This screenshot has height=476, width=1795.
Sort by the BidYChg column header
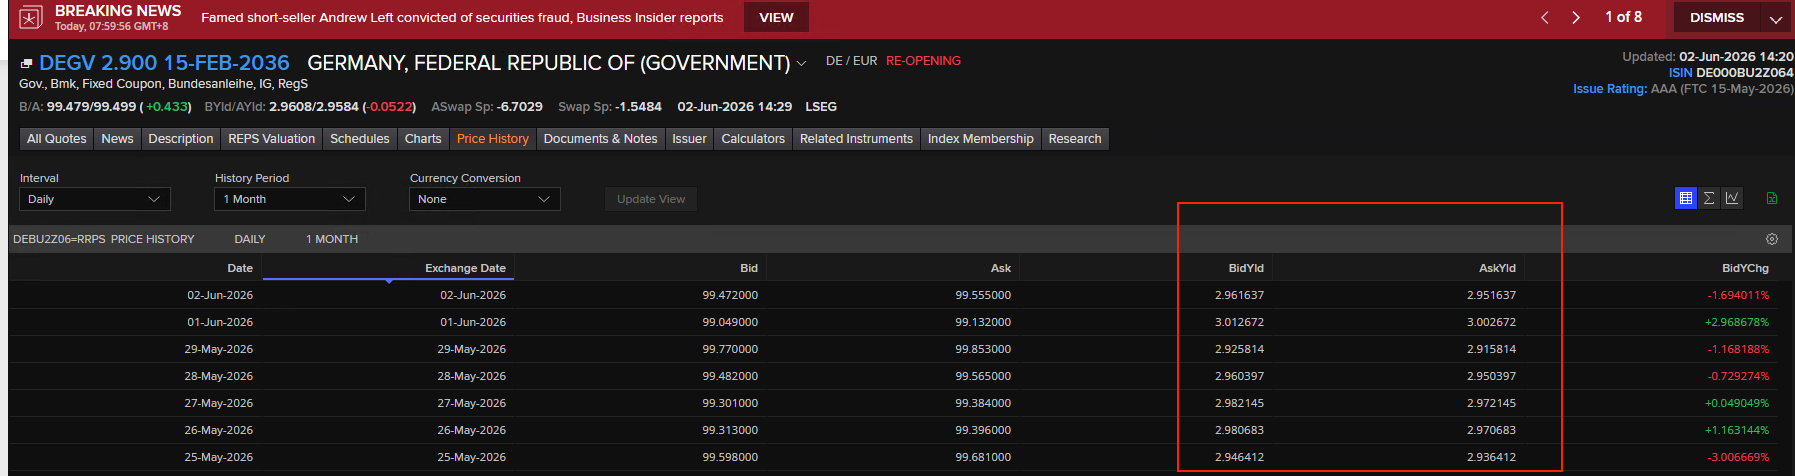coord(1745,268)
